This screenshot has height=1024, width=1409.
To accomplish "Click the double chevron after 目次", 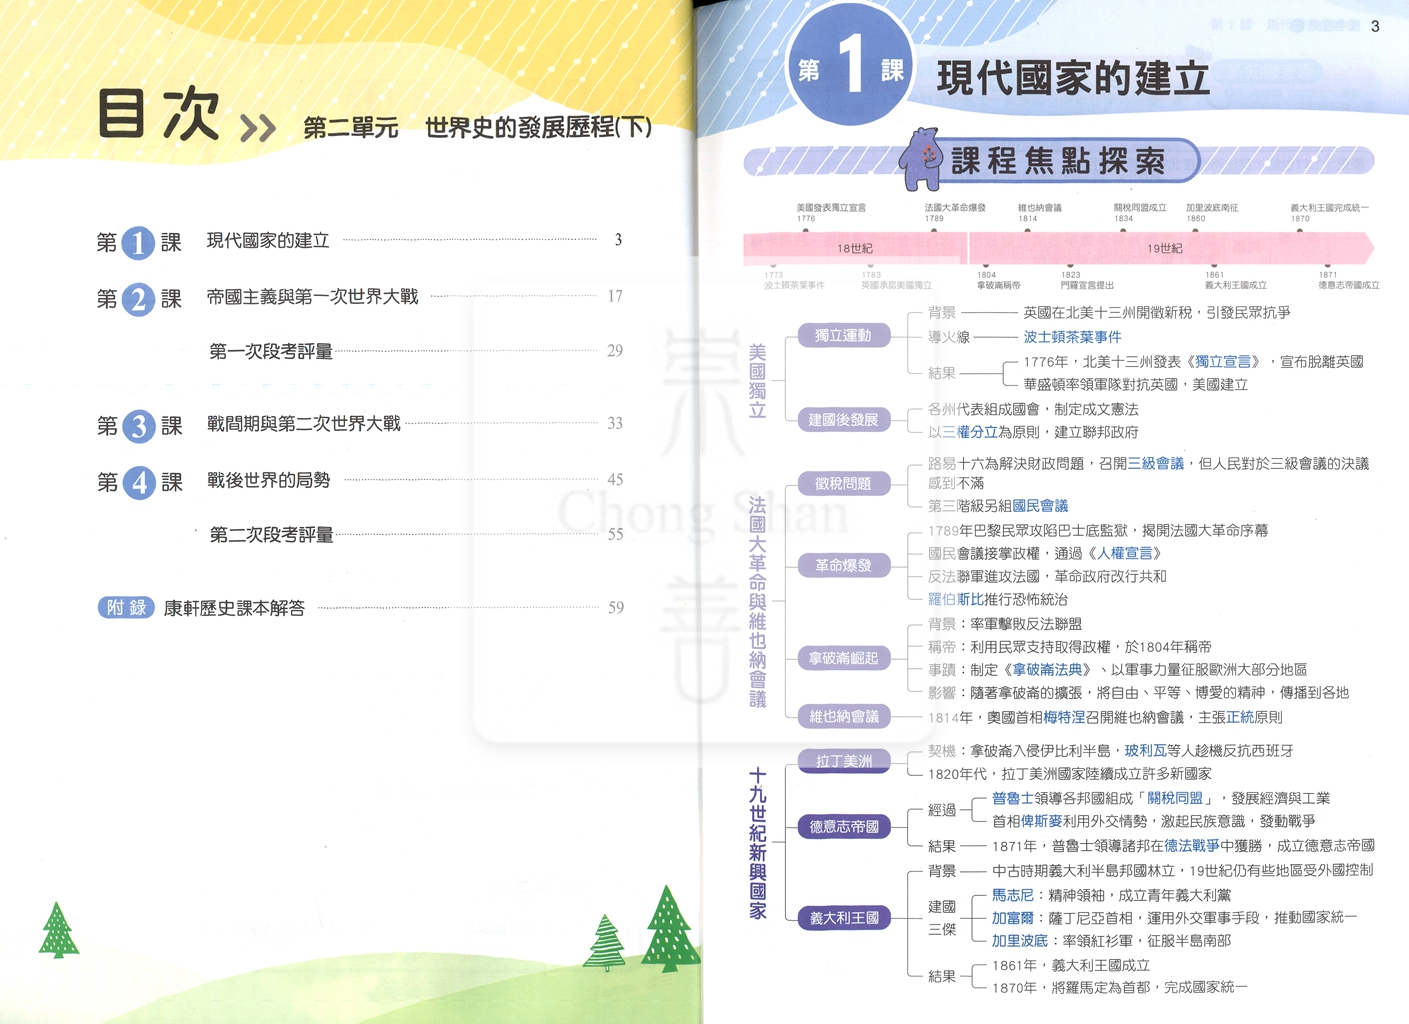I will (x=258, y=128).
